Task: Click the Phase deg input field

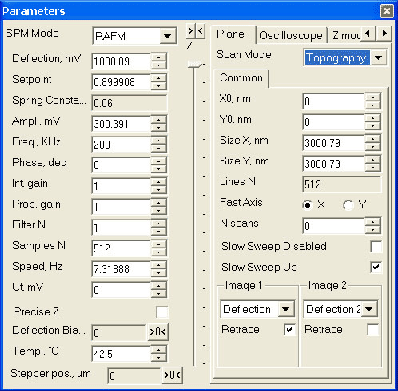Action: click(x=121, y=165)
